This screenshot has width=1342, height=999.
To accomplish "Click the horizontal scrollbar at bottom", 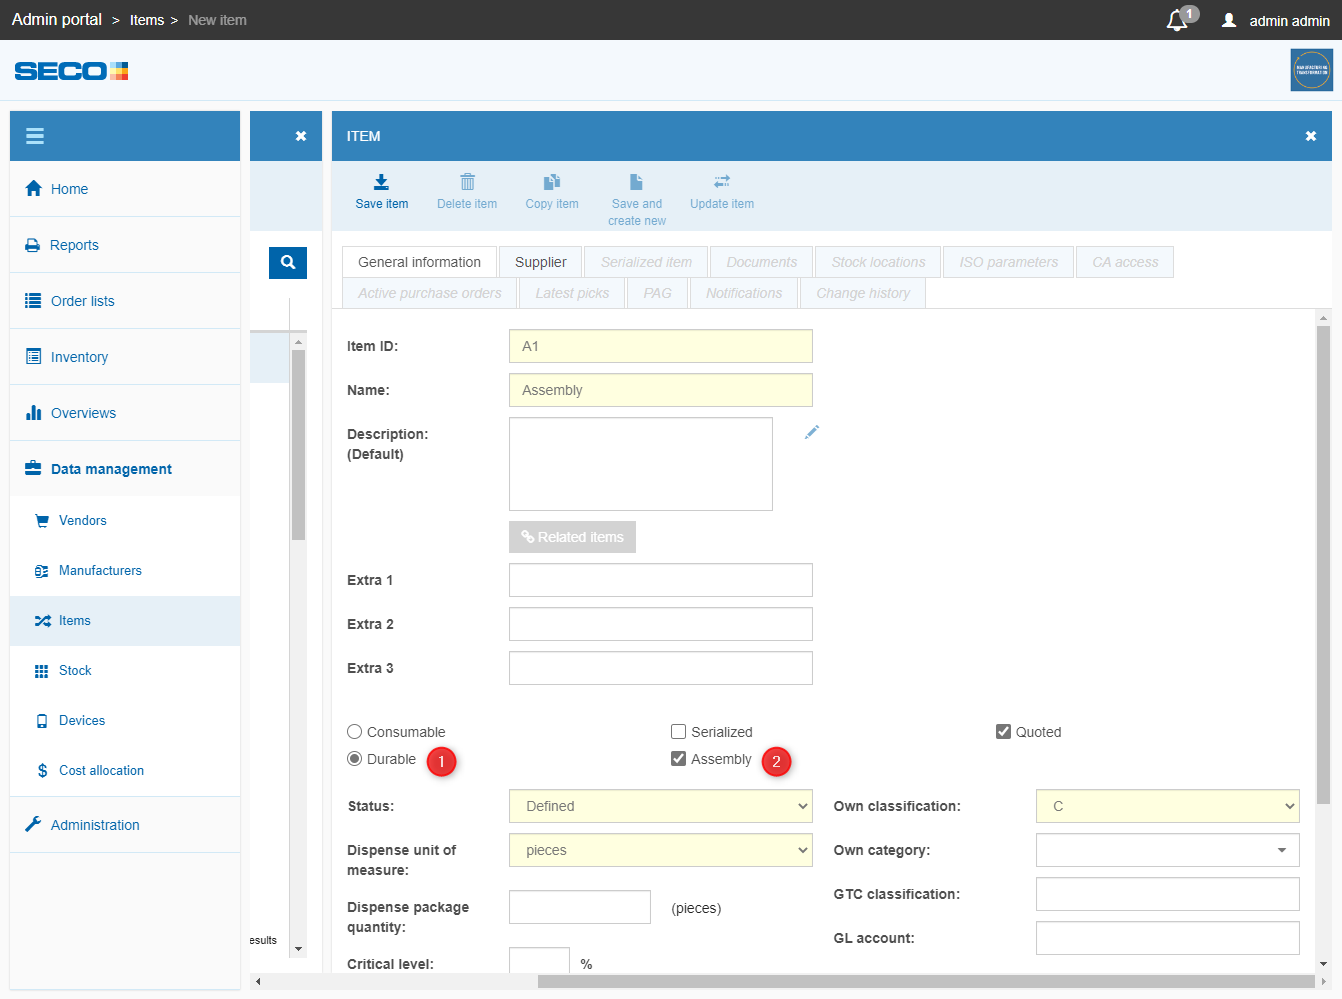I will (926, 981).
